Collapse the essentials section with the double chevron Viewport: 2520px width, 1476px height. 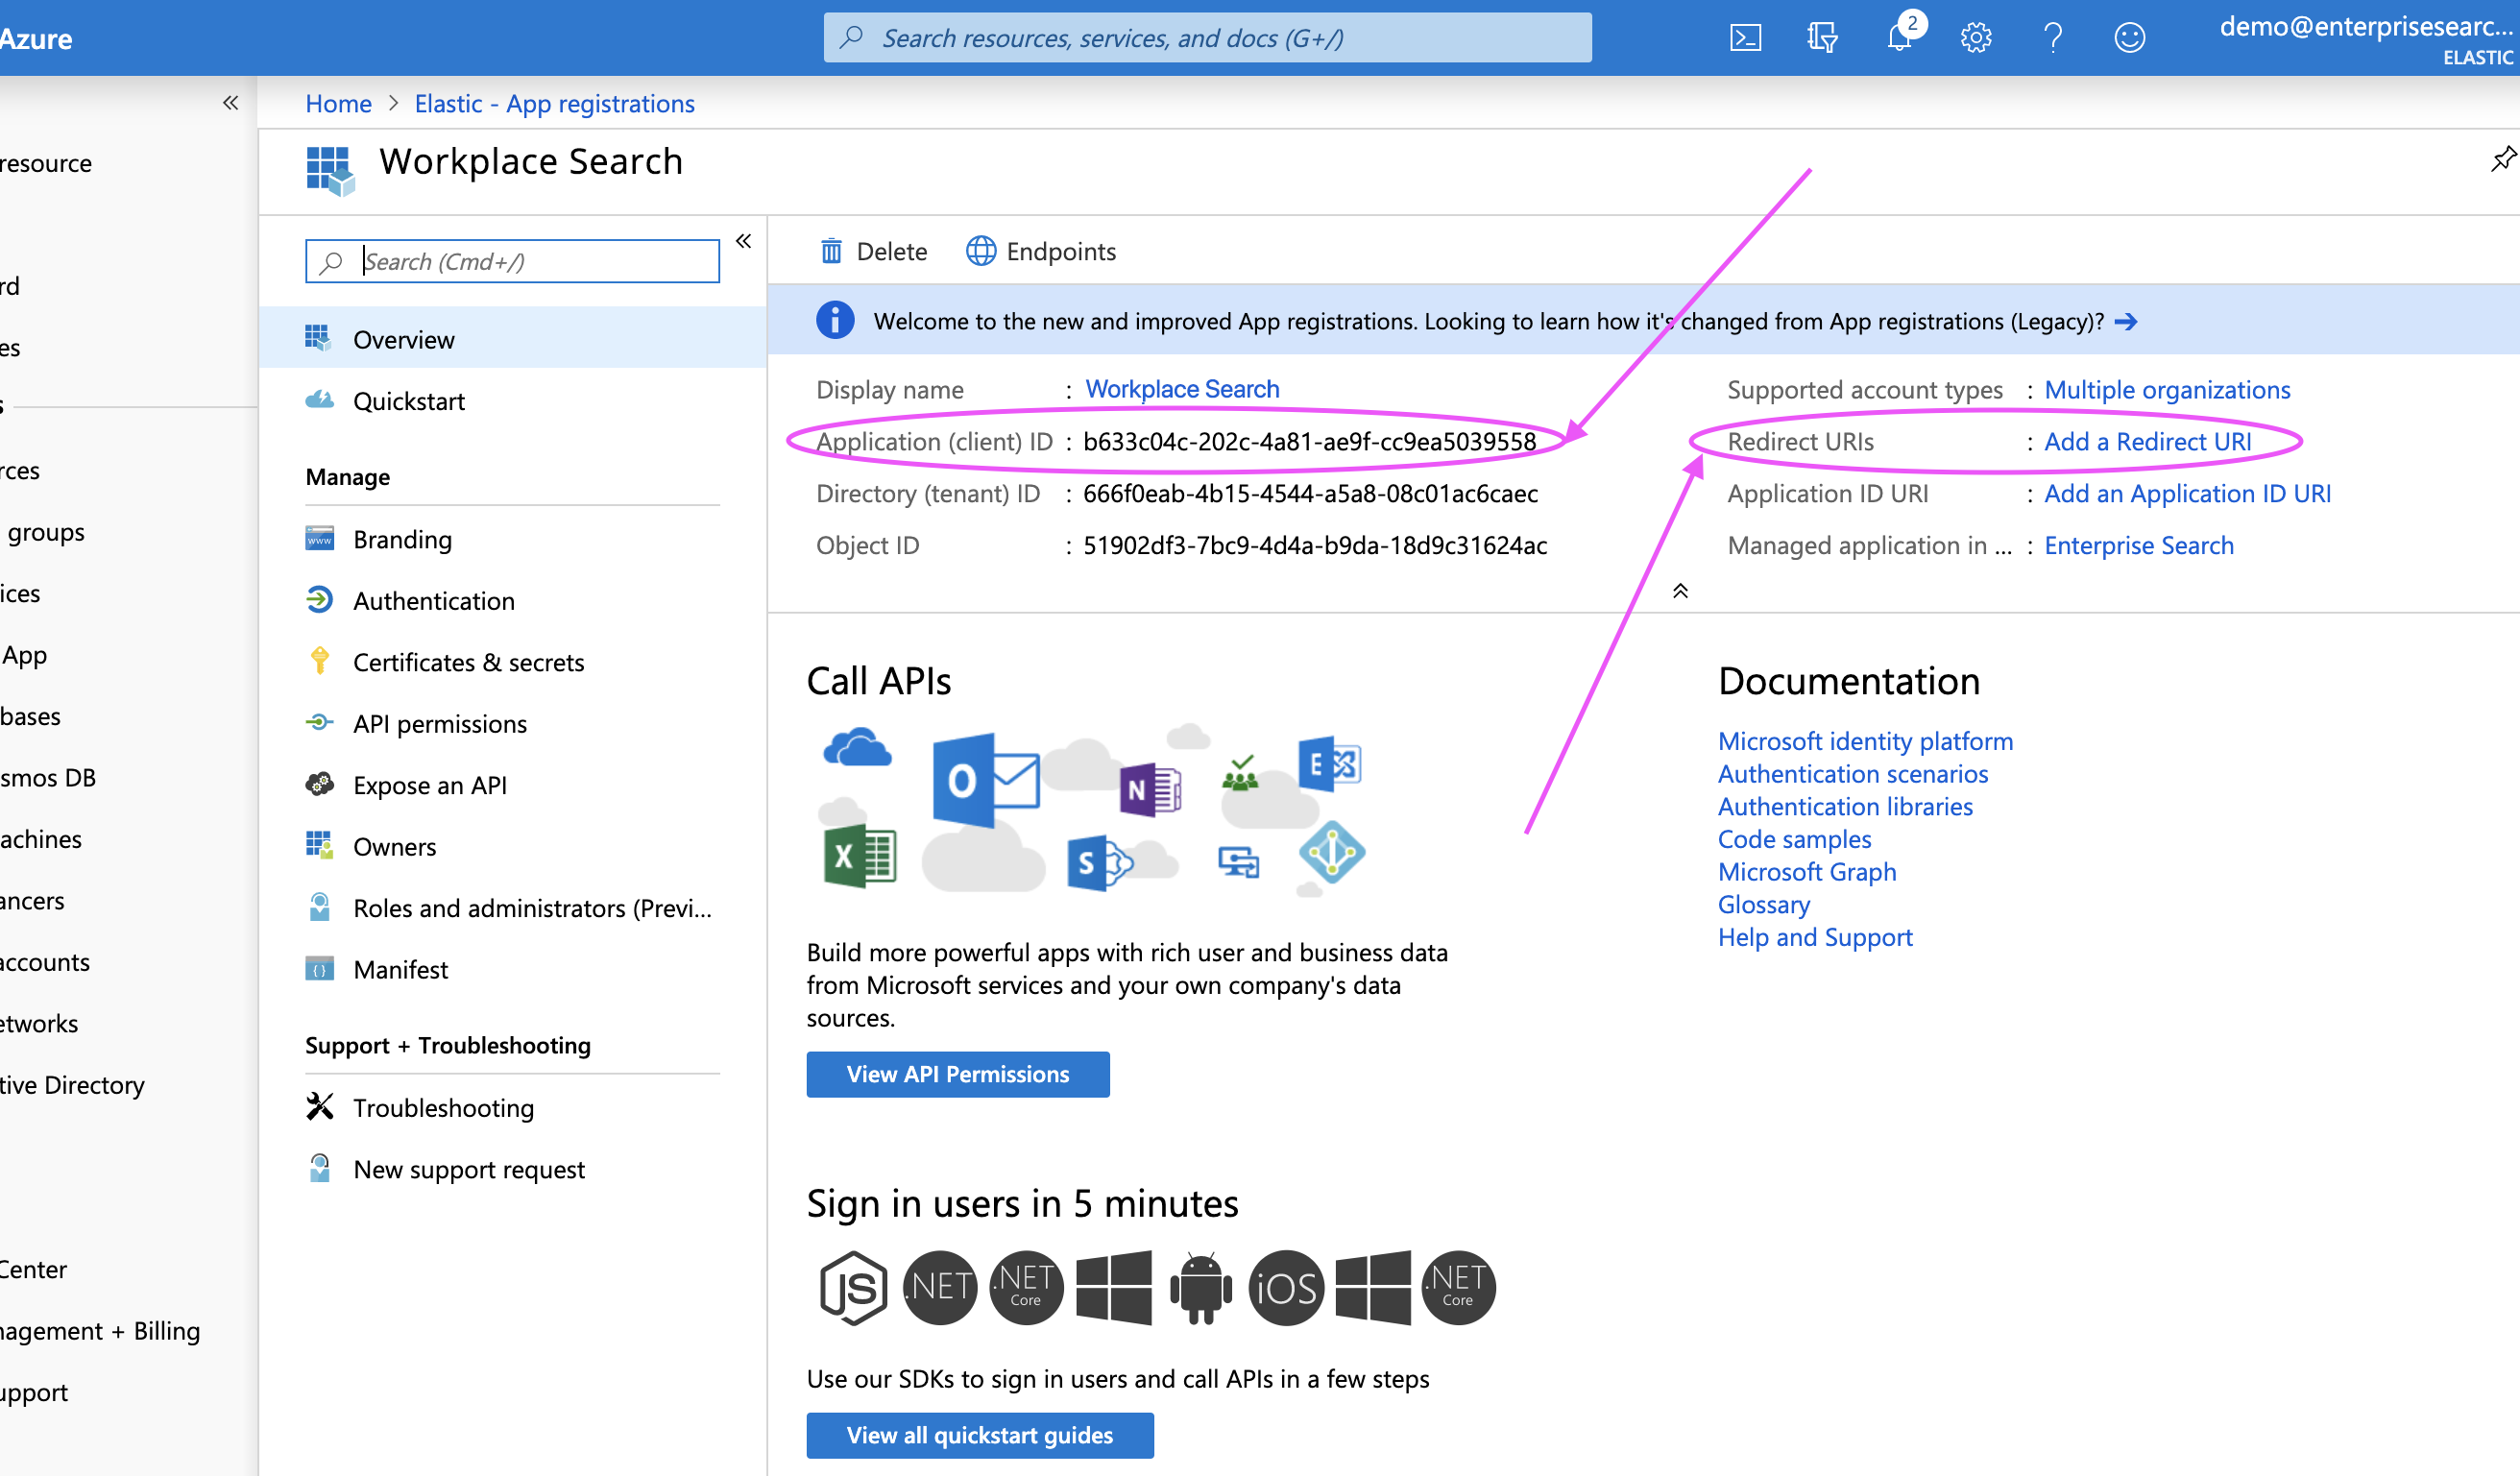(x=1680, y=591)
